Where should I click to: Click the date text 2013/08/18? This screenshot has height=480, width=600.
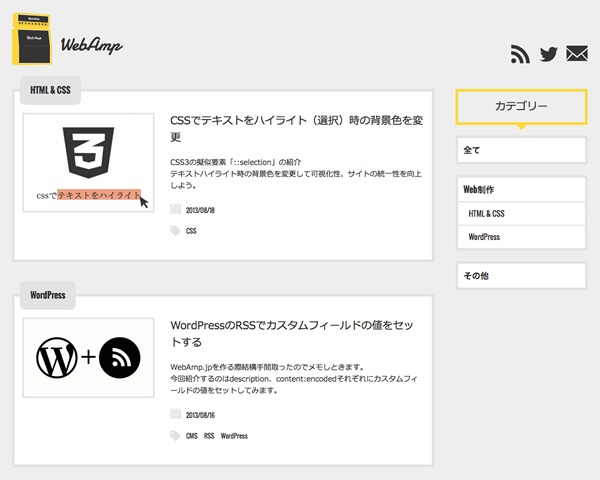pyautogui.click(x=200, y=210)
